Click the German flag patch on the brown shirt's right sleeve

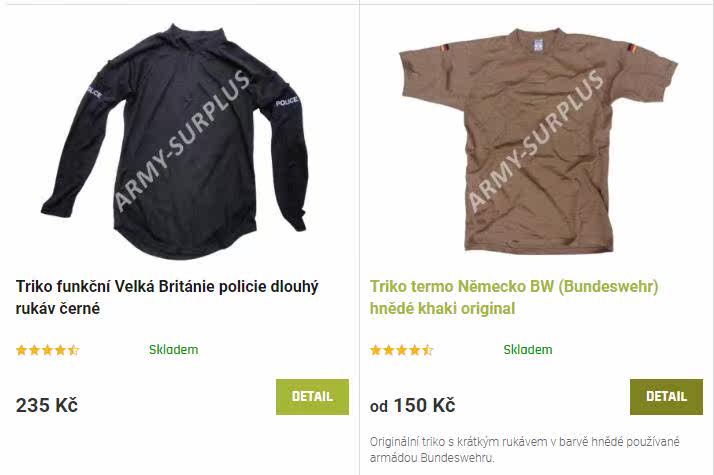coord(632,48)
